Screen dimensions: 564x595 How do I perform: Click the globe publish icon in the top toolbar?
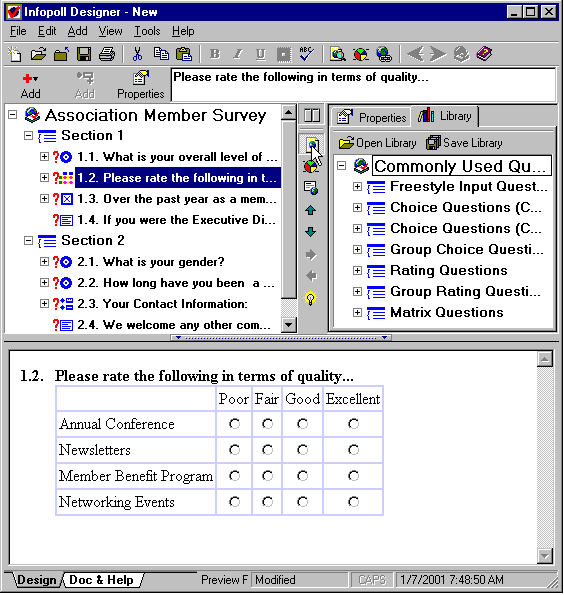click(x=383, y=54)
